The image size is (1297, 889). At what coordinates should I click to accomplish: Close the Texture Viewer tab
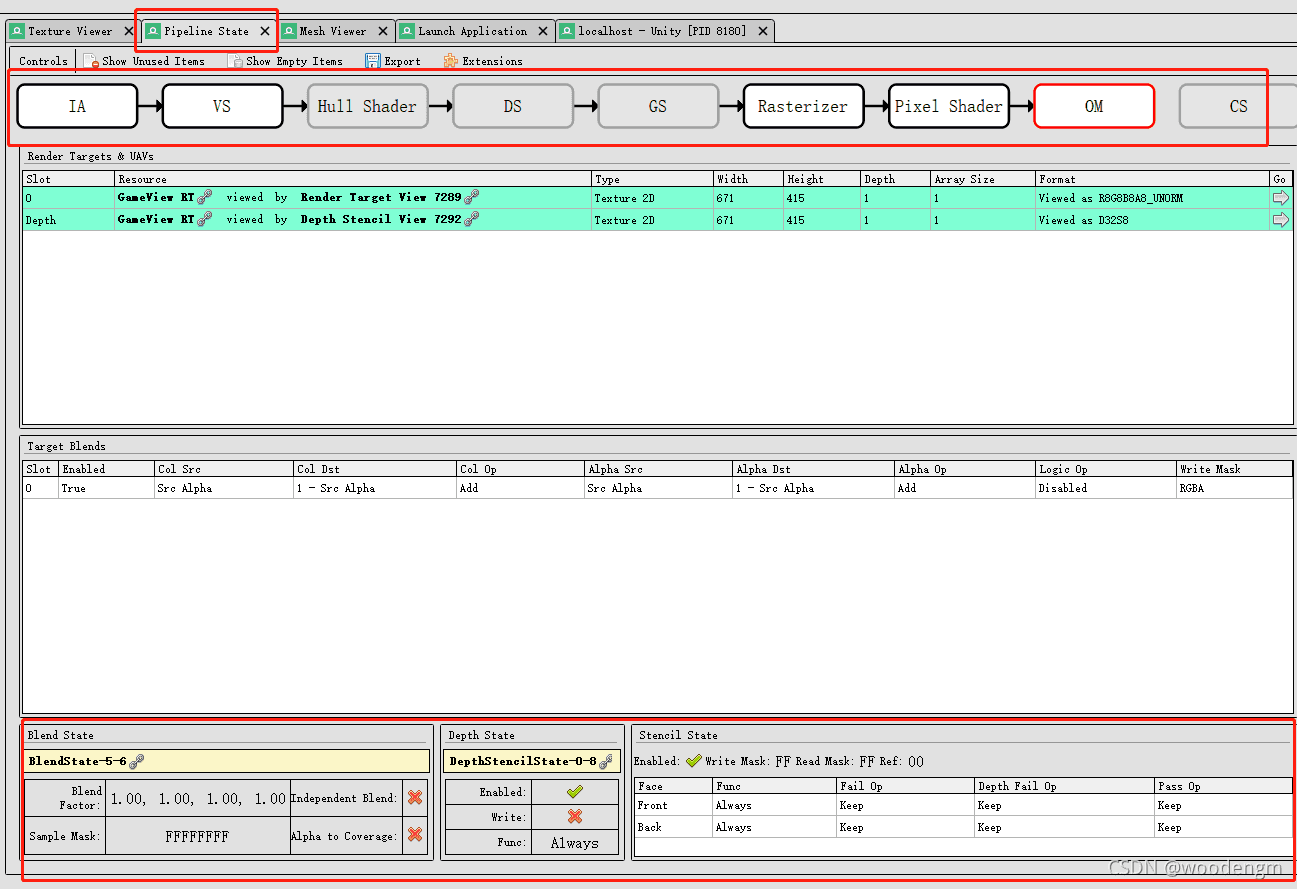[128, 31]
